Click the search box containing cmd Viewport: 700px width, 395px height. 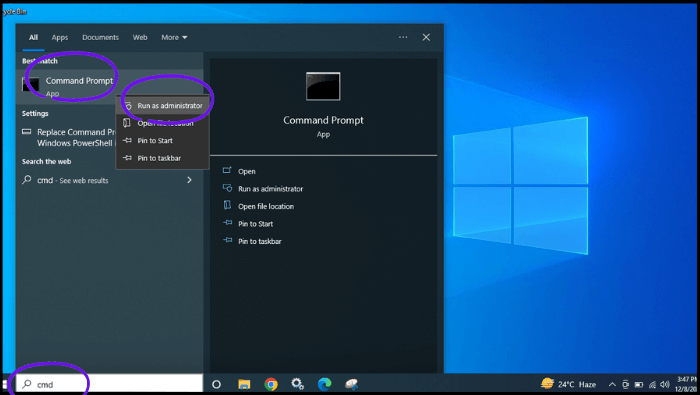click(109, 384)
